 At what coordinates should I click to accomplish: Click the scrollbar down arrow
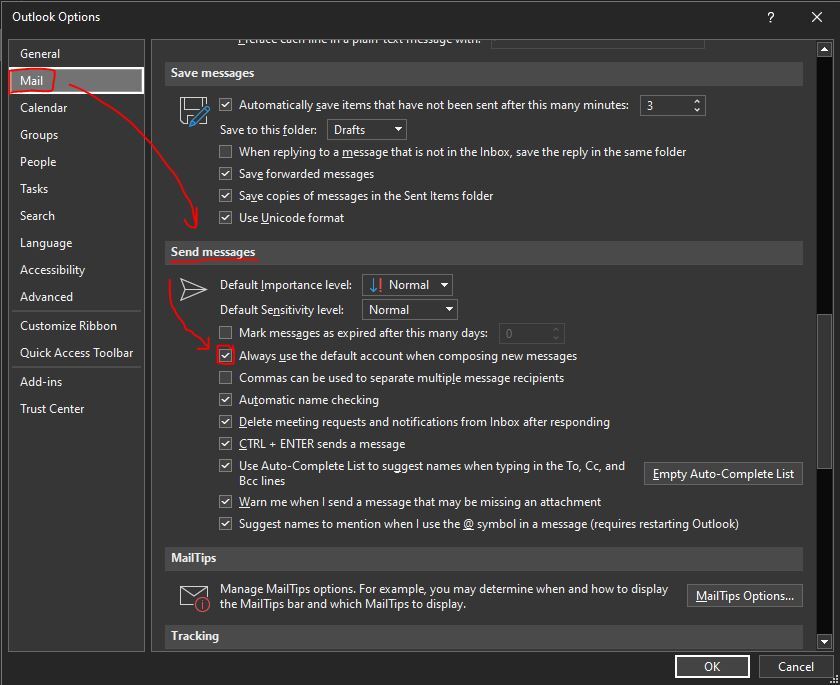824,641
